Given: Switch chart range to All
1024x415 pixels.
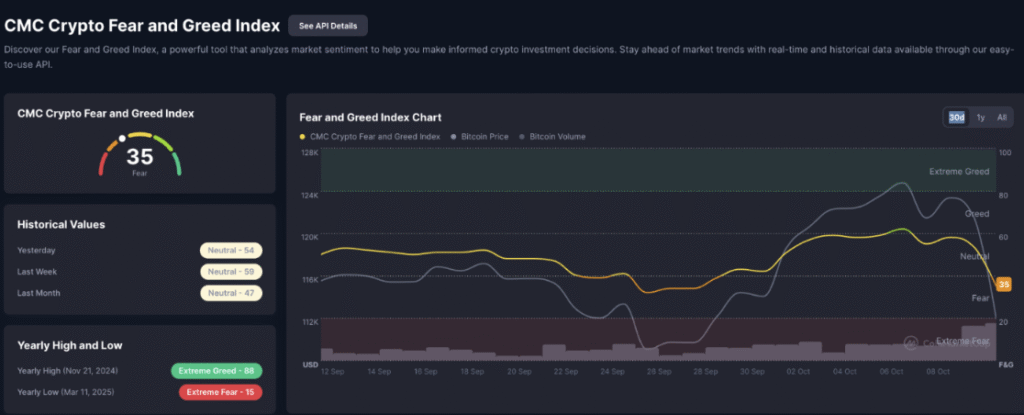Looking at the screenshot, I should click(1002, 118).
